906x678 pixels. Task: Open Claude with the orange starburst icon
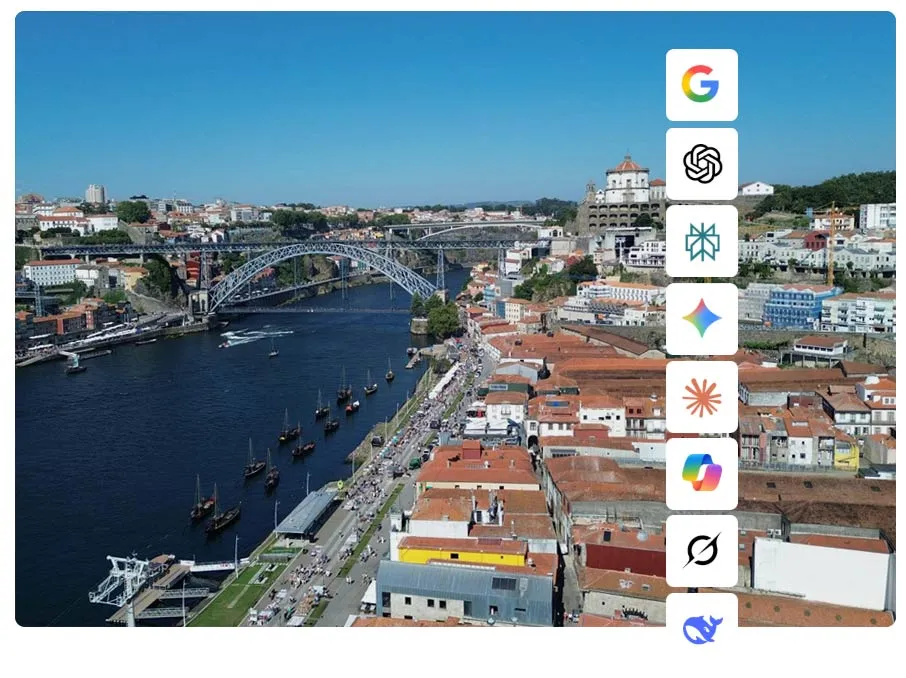click(701, 396)
